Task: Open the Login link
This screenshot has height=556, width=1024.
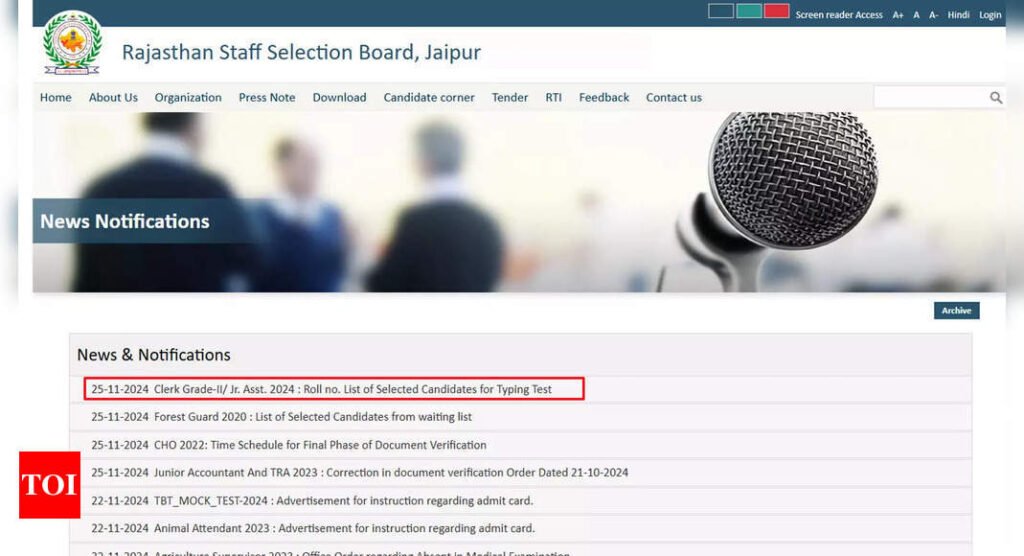Action: click(x=990, y=14)
